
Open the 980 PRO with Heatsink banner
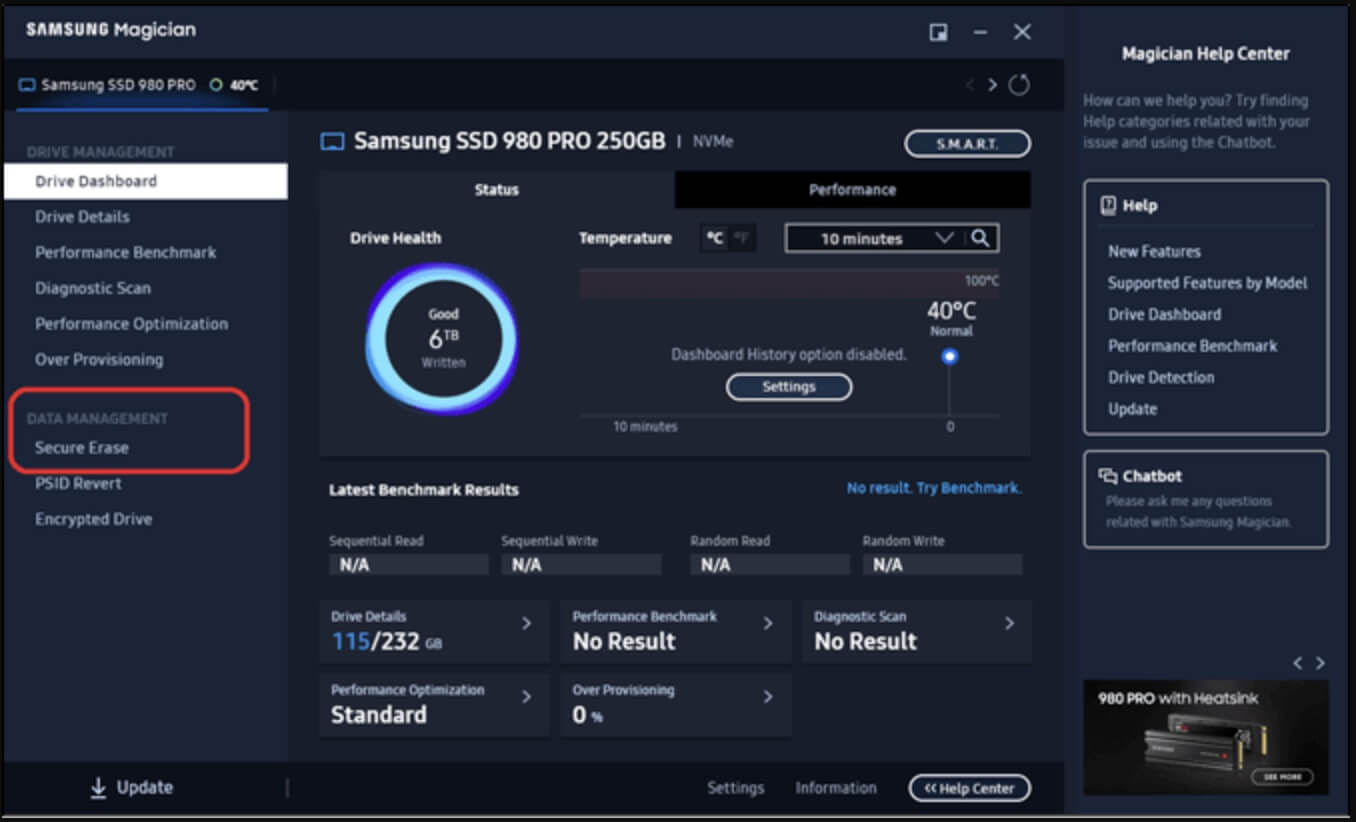point(1205,738)
